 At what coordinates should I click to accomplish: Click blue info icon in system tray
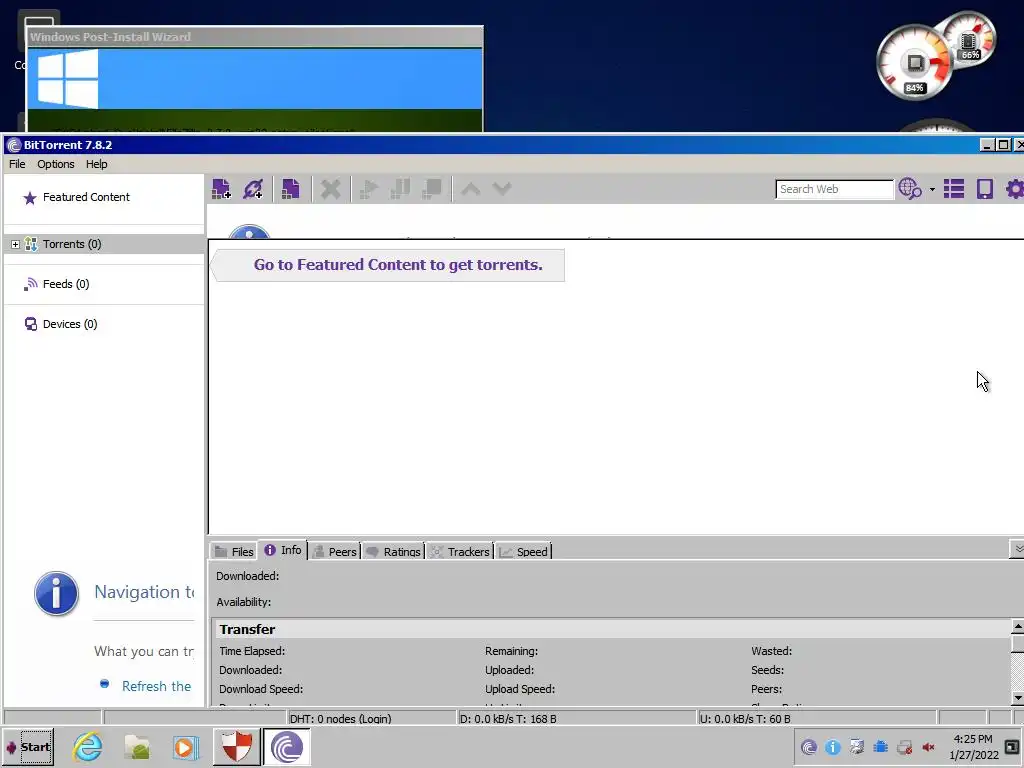833,747
